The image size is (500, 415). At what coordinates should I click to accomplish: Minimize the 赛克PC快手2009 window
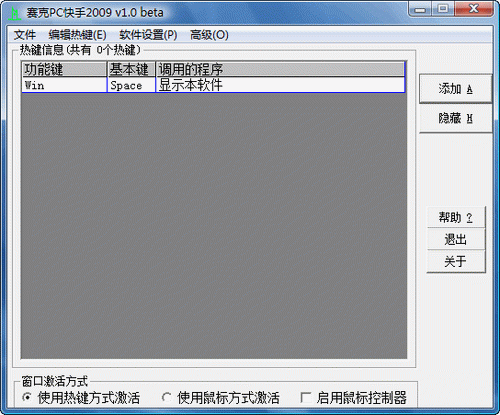[420, 9]
